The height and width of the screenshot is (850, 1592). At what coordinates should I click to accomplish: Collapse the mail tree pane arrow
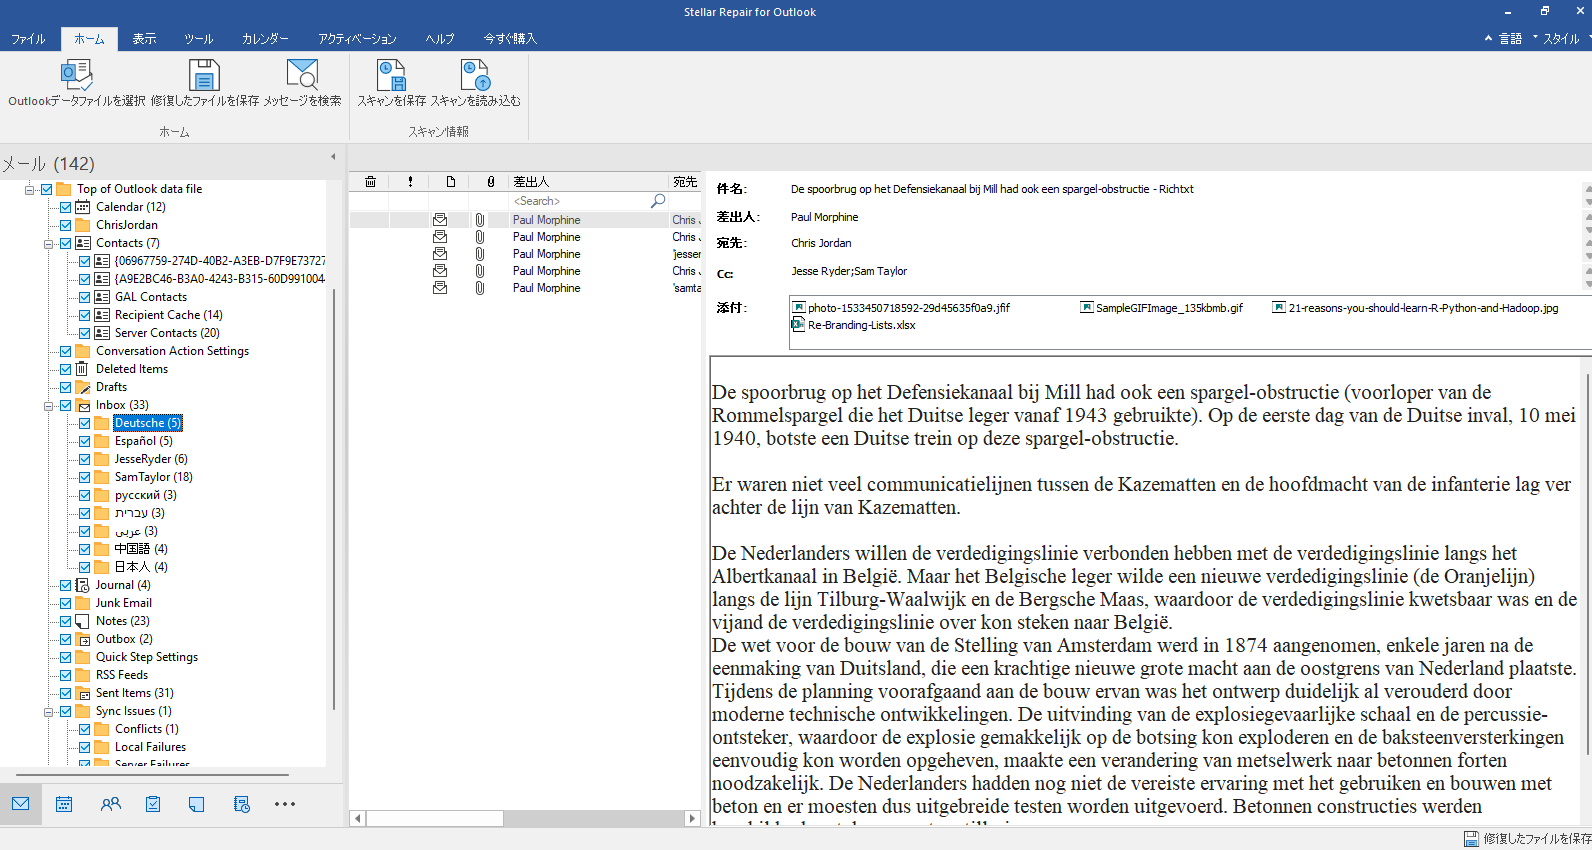pyautogui.click(x=333, y=157)
